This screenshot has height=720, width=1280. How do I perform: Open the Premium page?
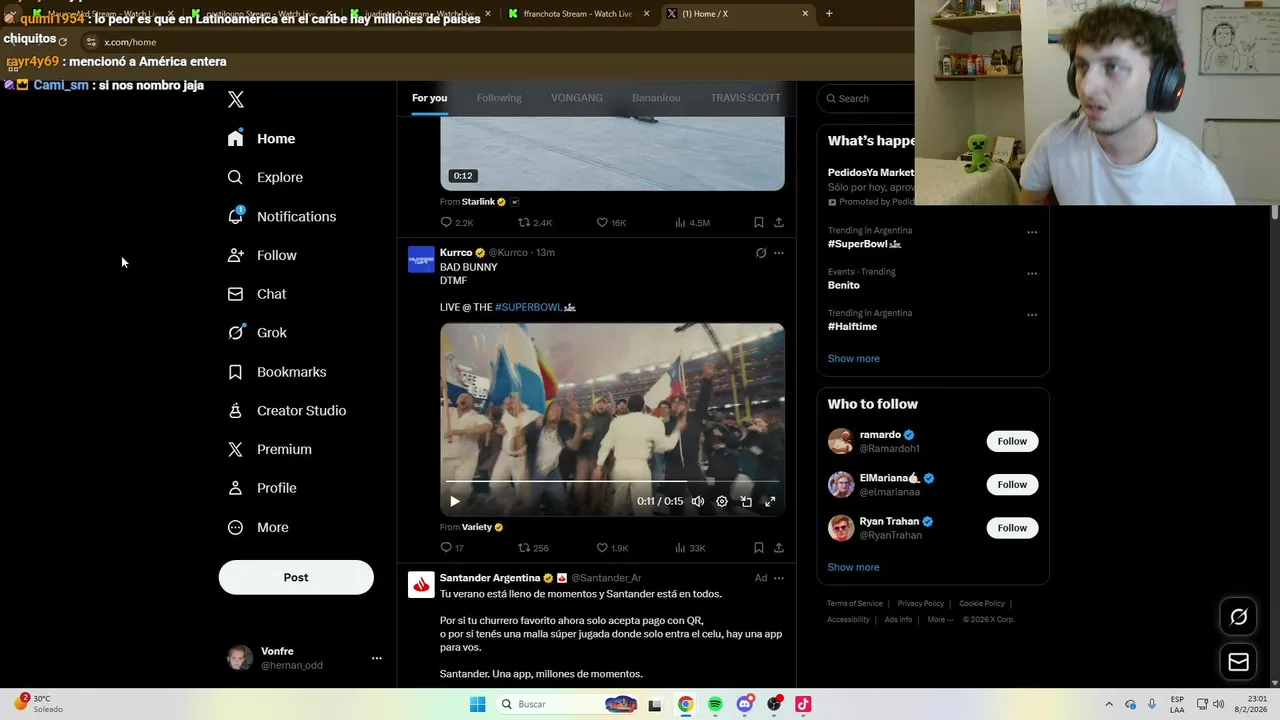pyautogui.click(x=270, y=450)
